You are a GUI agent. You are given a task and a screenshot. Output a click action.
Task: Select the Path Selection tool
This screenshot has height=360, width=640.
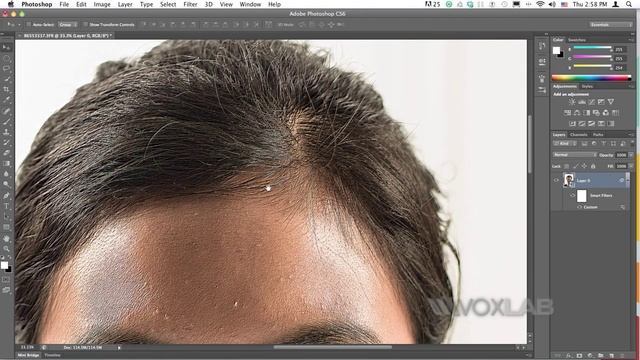pos(6,217)
